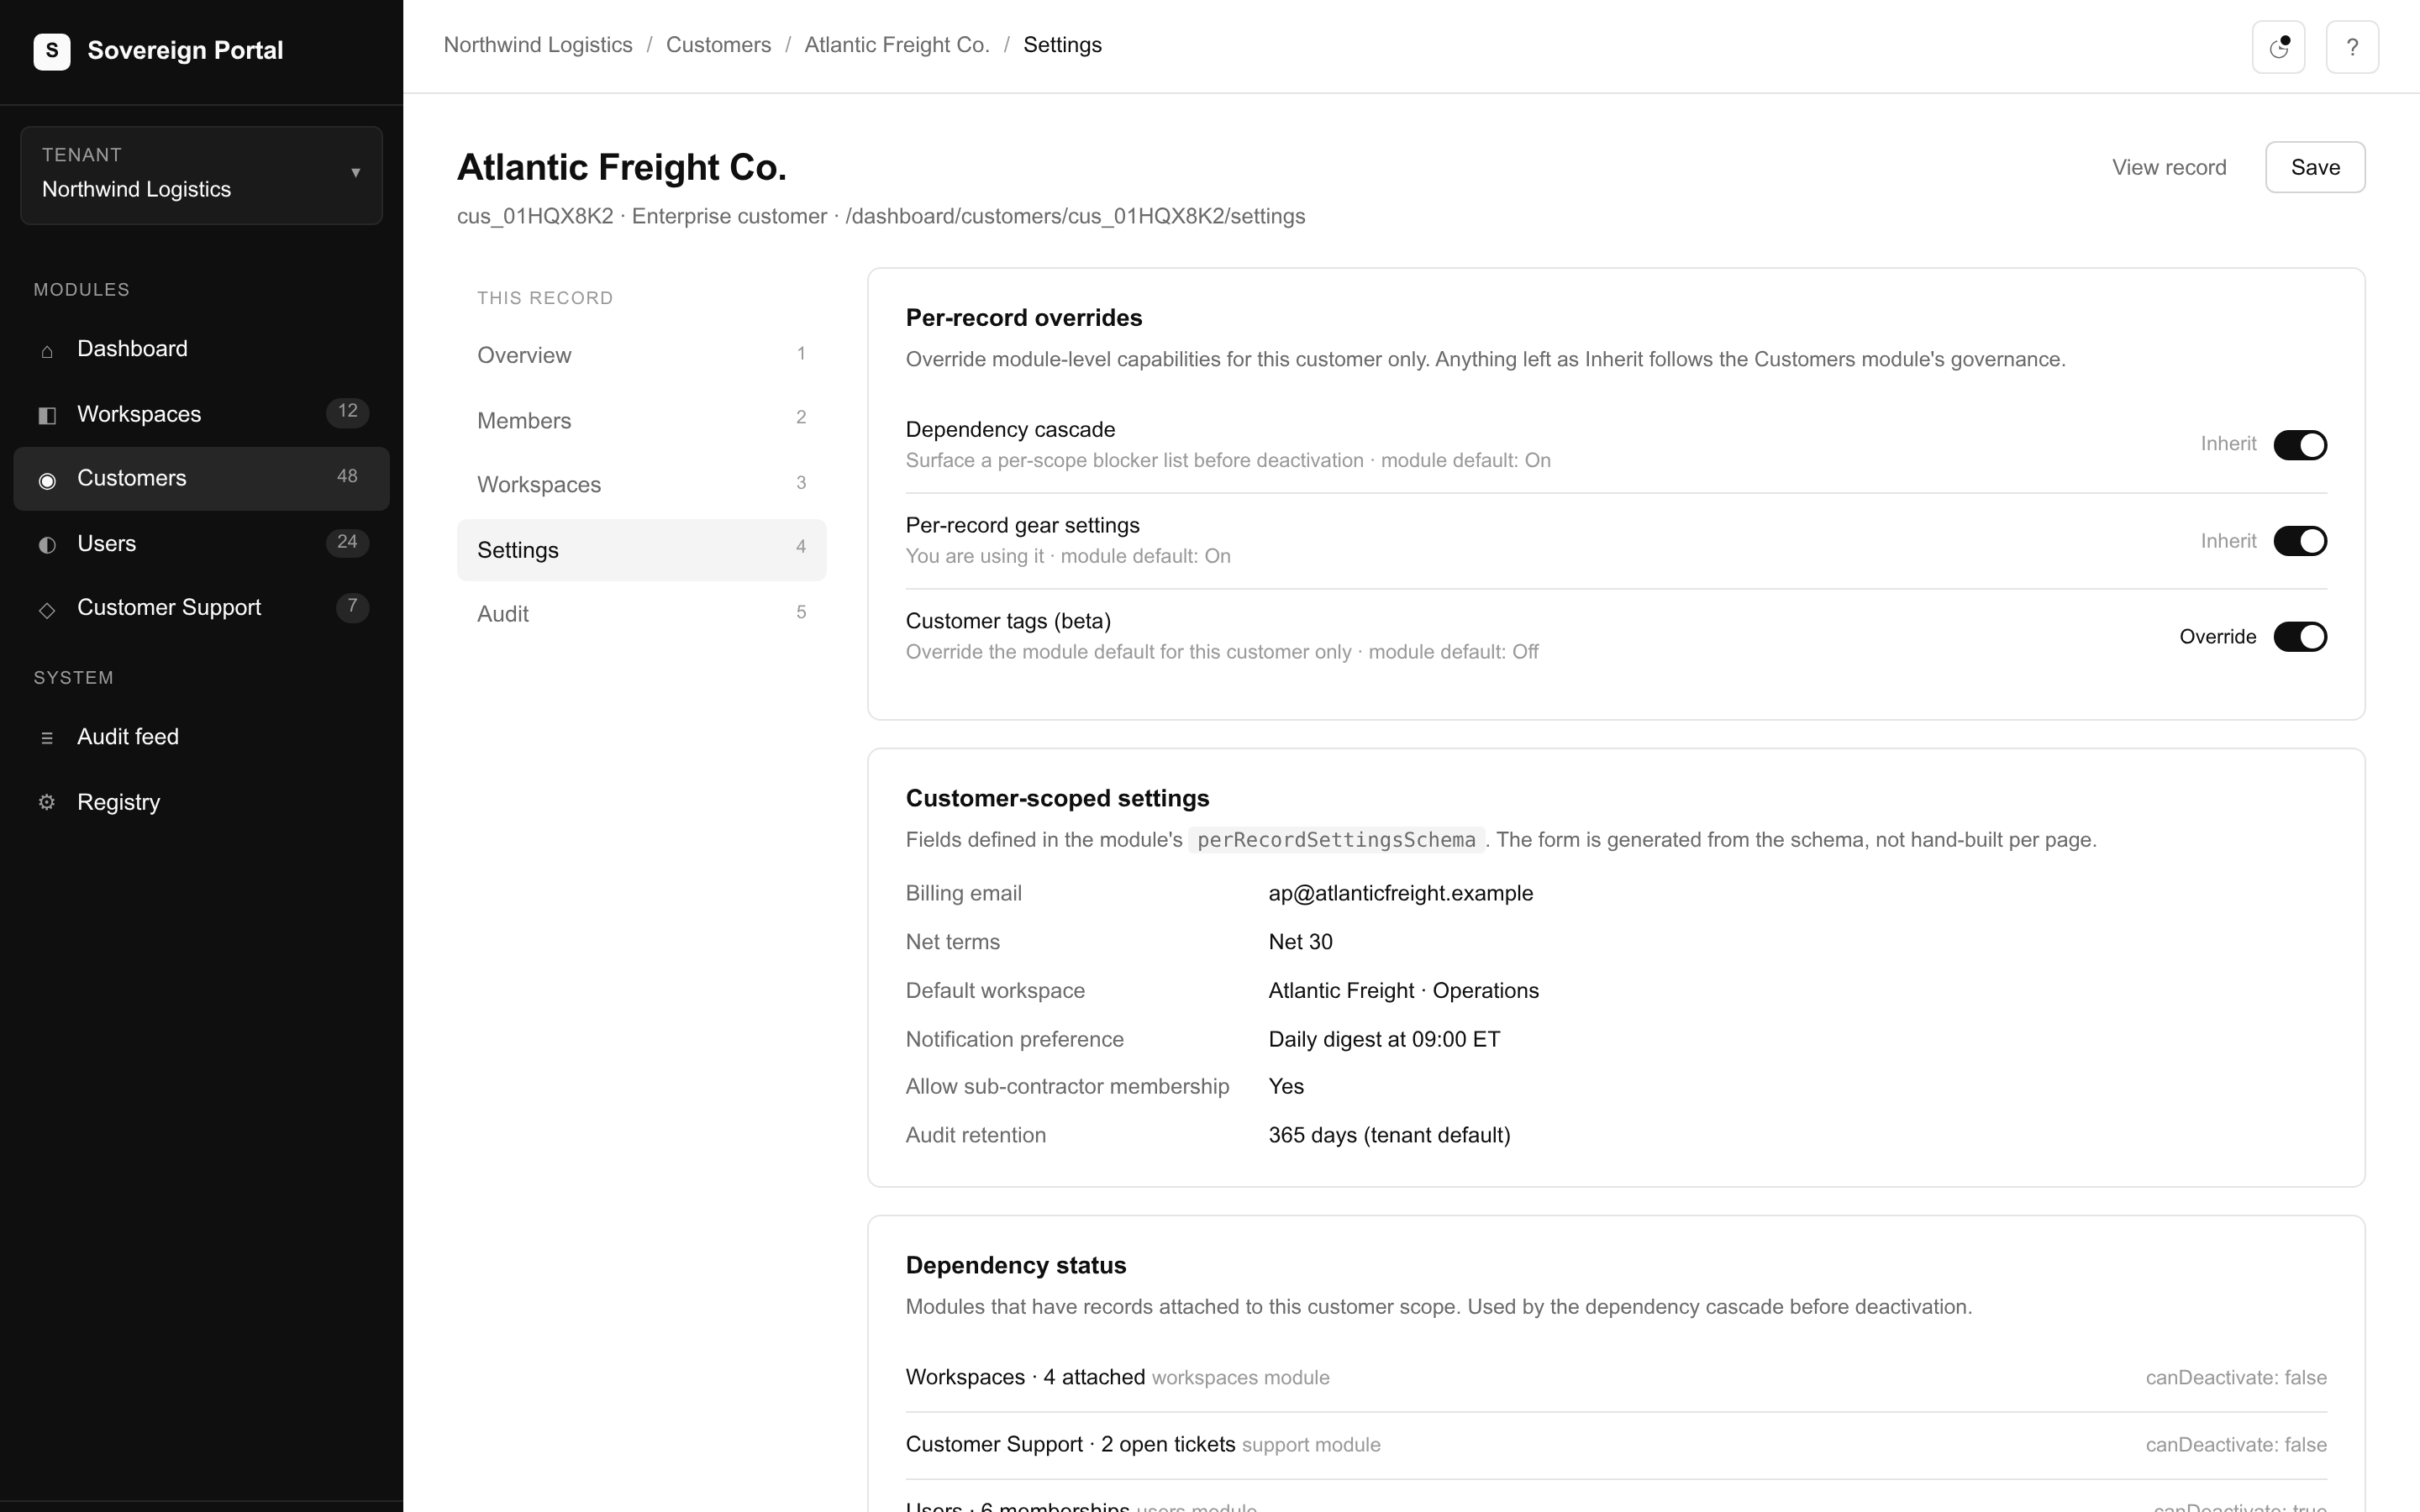Click the Dashboard home icon
Image resolution: width=2420 pixels, height=1512 pixels.
coord(47,351)
